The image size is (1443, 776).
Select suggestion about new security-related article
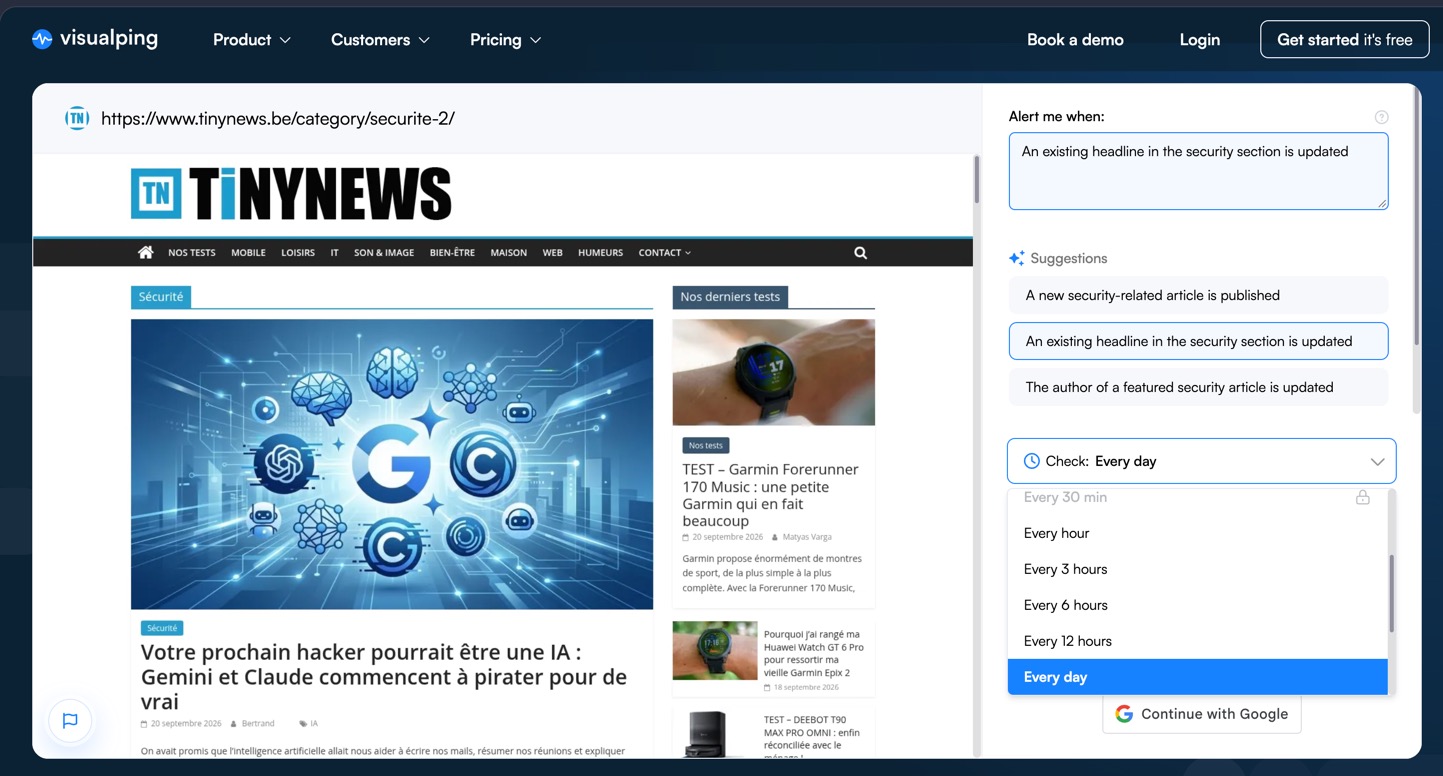[1198, 295]
